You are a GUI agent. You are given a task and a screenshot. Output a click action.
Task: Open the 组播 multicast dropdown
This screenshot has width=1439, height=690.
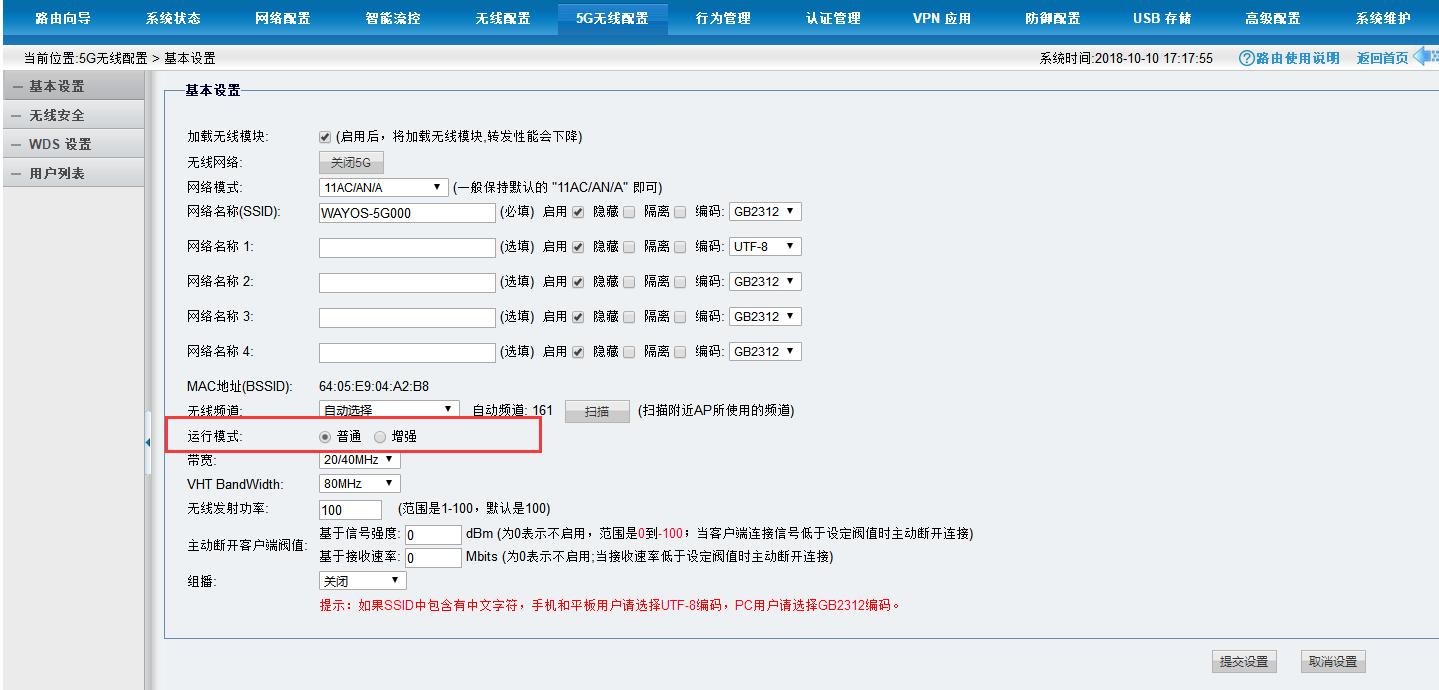361,580
